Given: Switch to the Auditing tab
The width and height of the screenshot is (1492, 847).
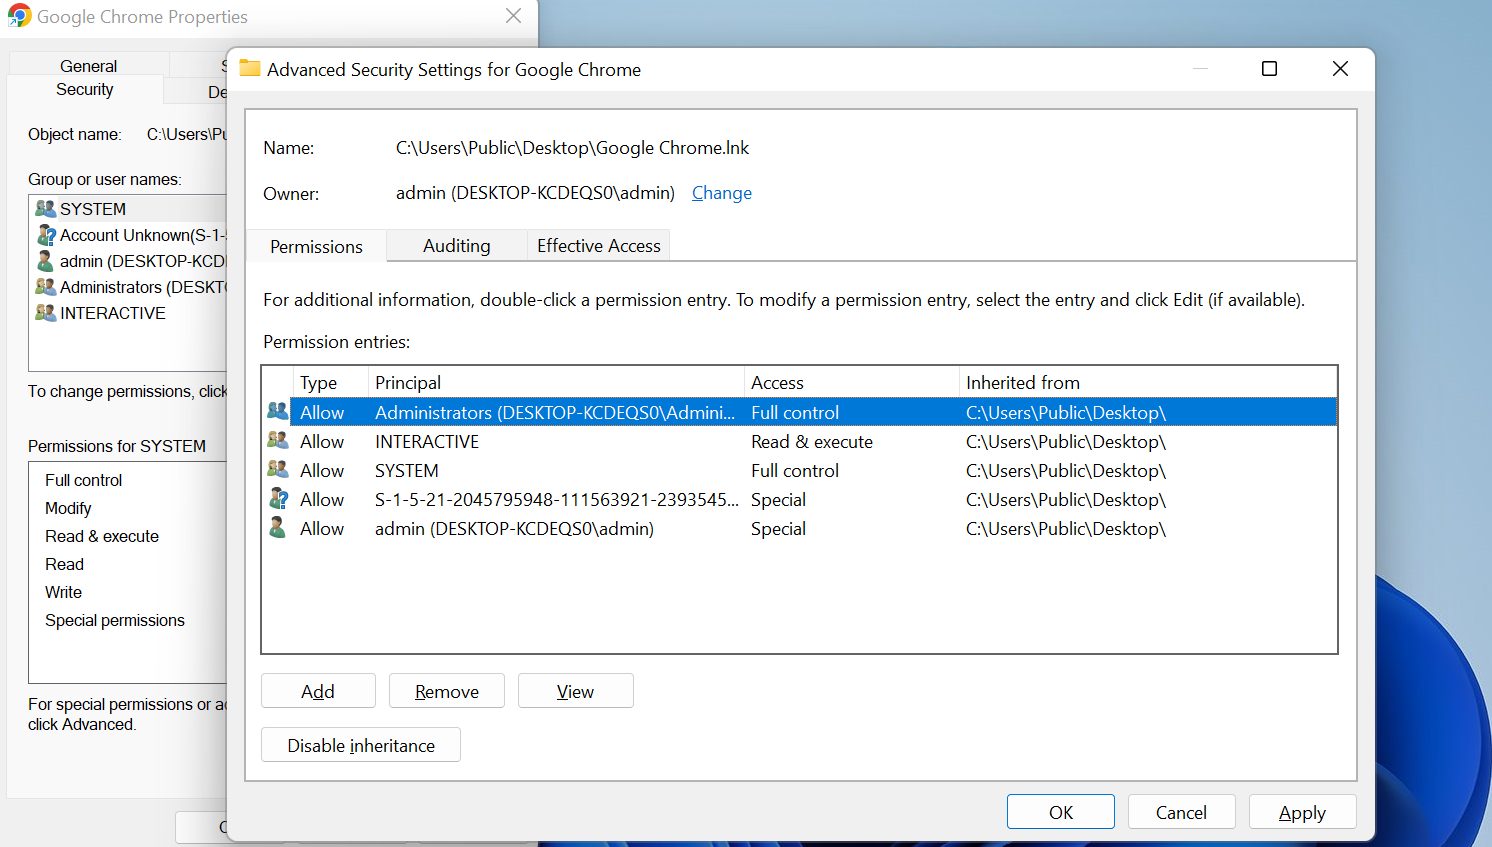Looking at the screenshot, I should point(456,245).
